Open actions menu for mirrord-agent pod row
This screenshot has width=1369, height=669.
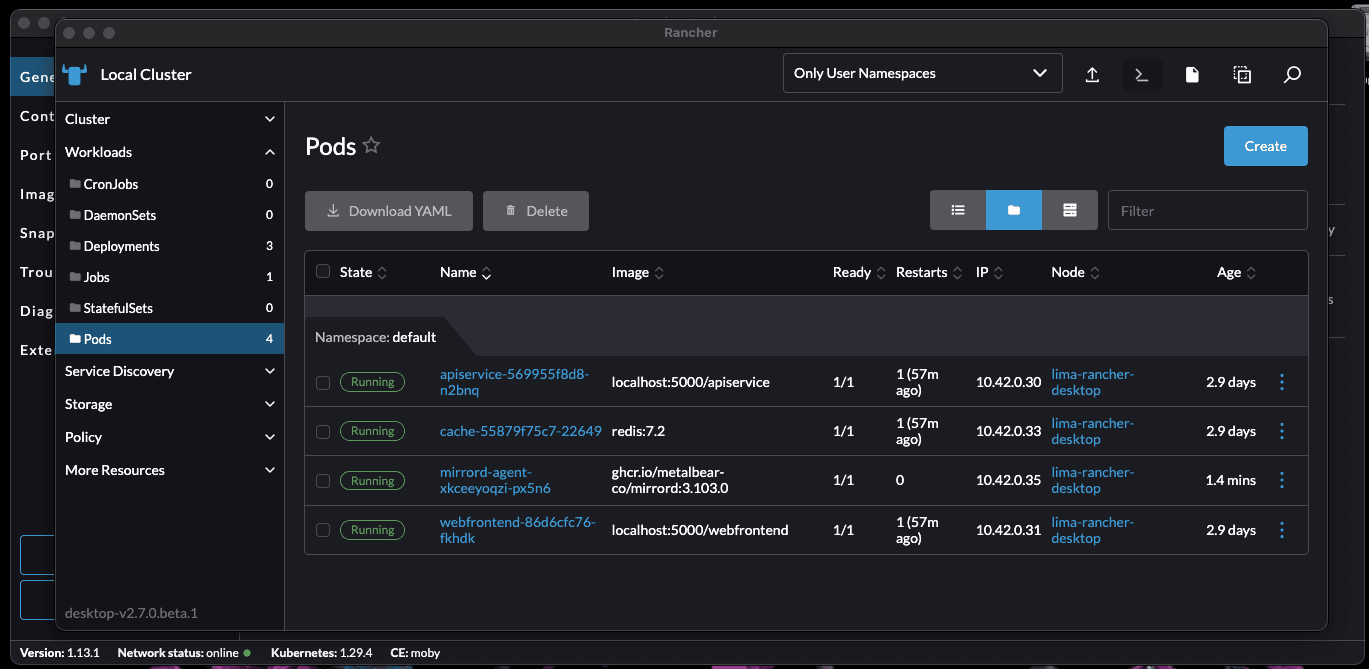click(x=1282, y=480)
